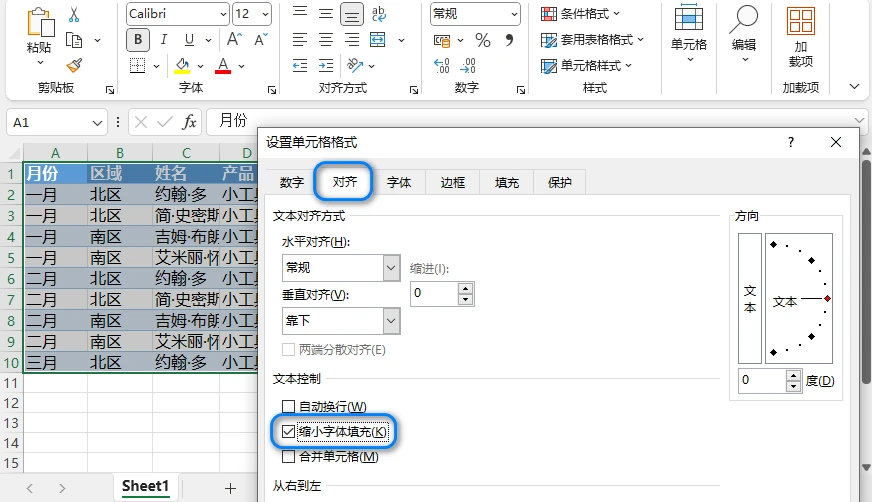This screenshot has width=872, height=502.
Task: Expand the Name Box A1 dropdown
Action: [97, 123]
